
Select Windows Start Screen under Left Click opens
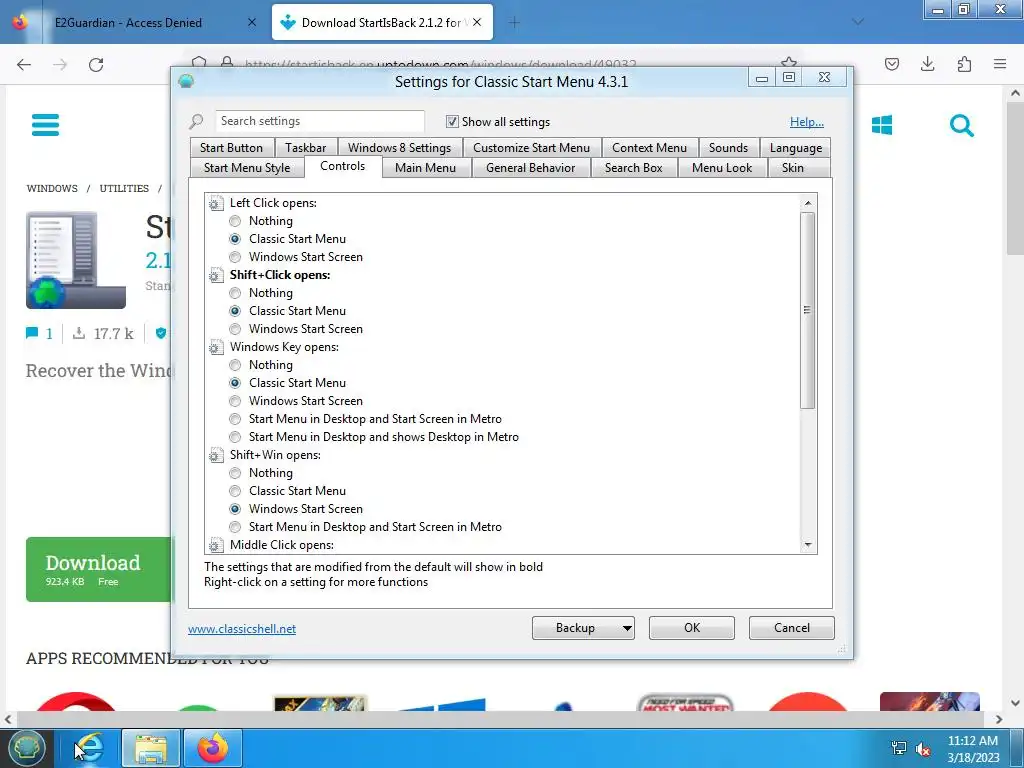click(235, 257)
